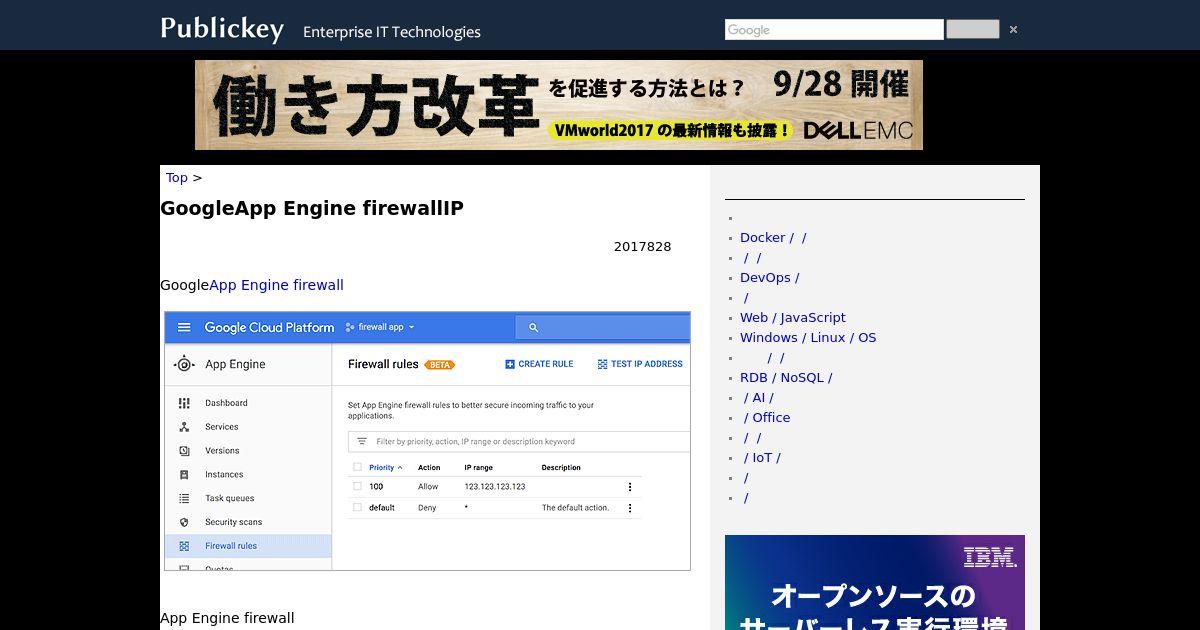The width and height of the screenshot is (1200, 630).
Task: Click the Security scans shield icon
Action: click(184, 522)
